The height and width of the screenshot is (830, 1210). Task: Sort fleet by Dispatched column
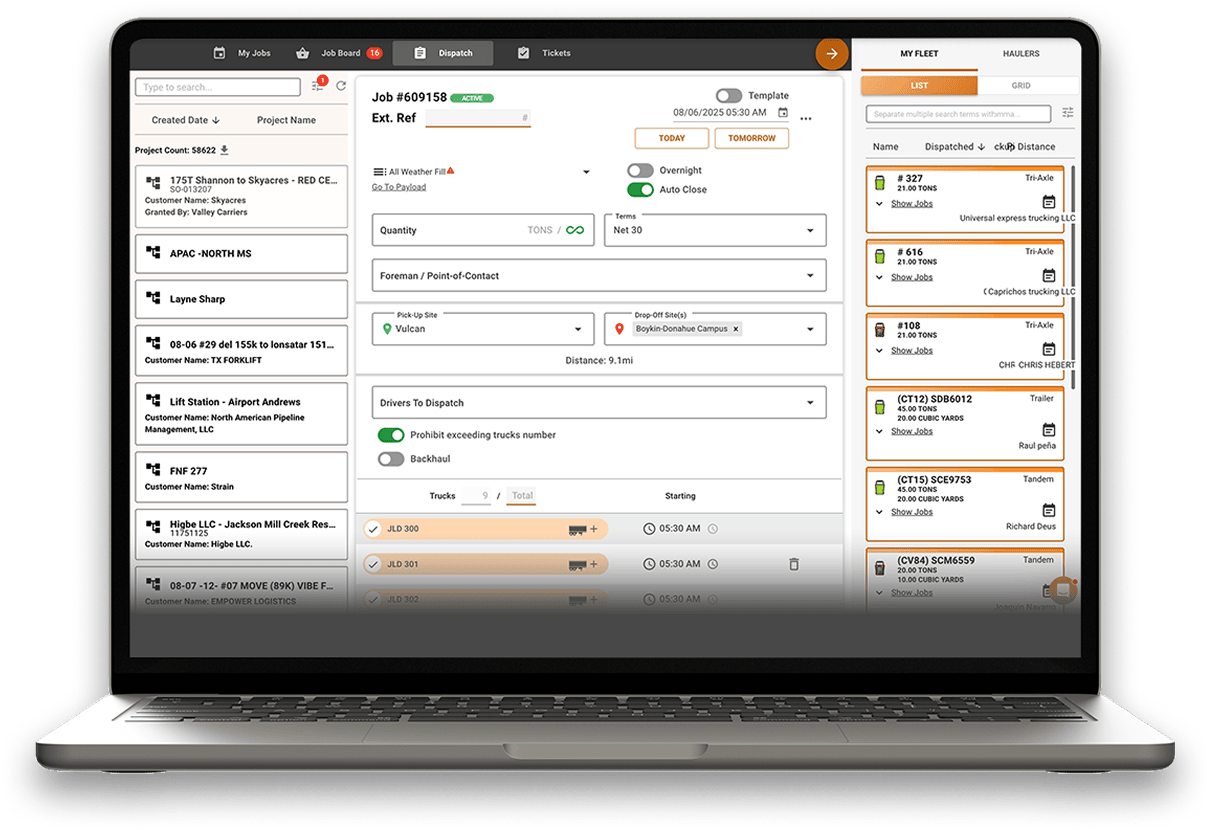coord(955,147)
